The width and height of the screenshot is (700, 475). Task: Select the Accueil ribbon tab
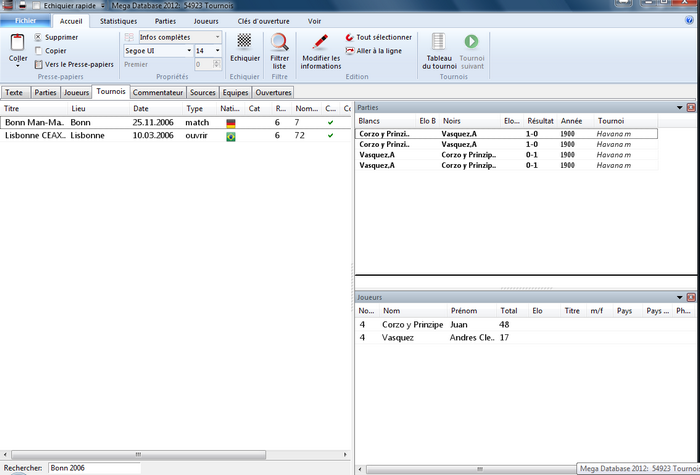click(x=71, y=21)
